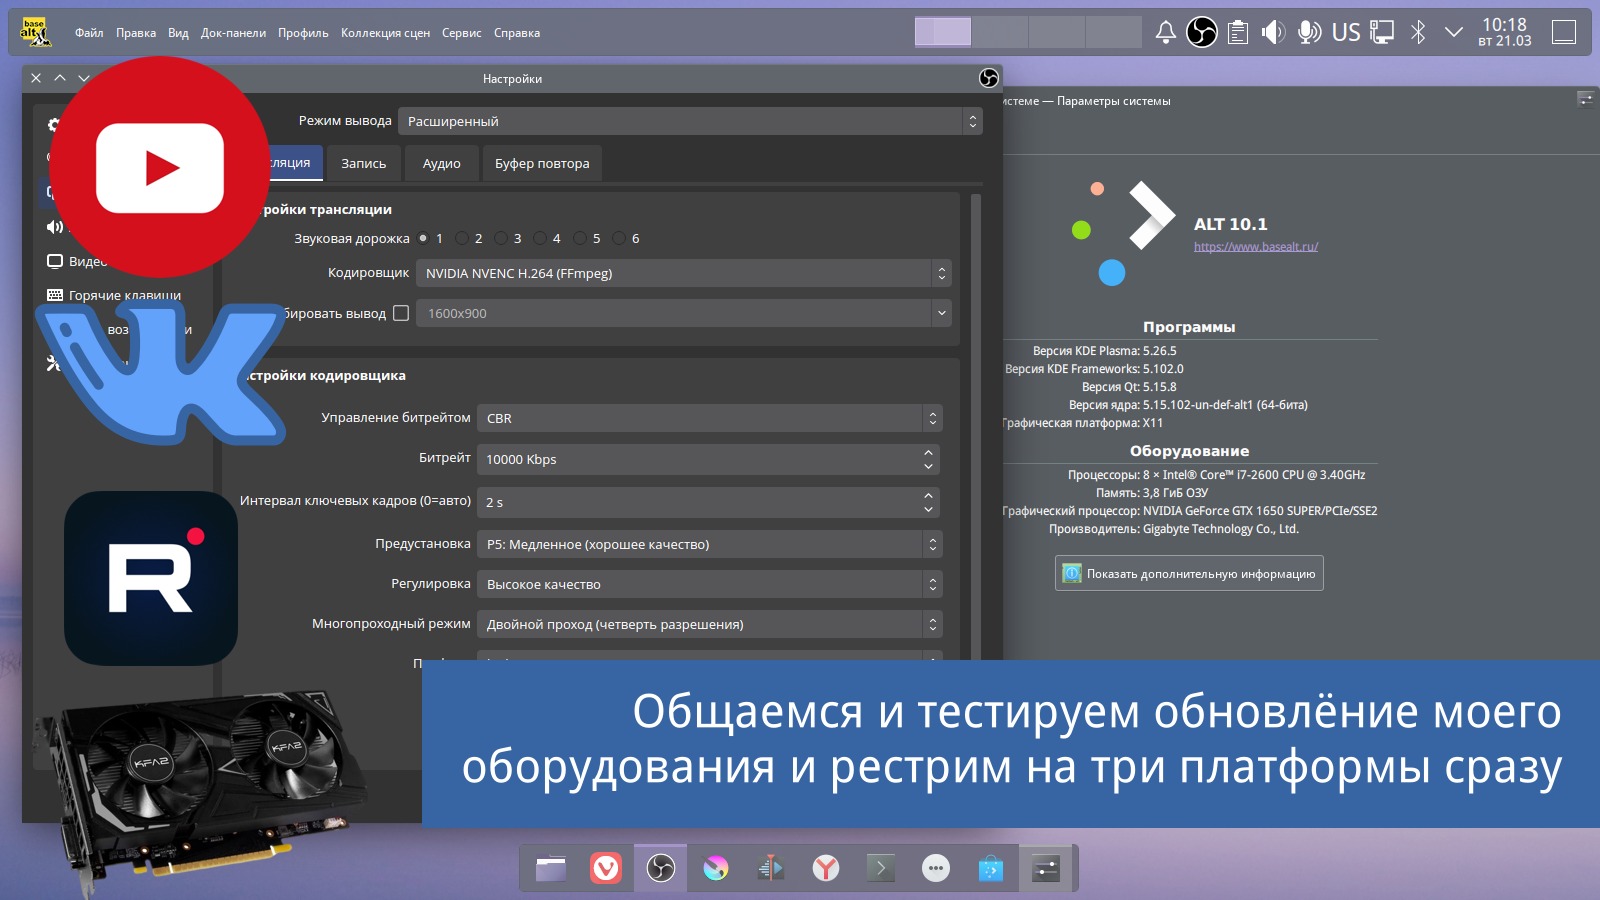Open Горячие клавиши settings section
The width and height of the screenshot is (1600, 900).
[x=122, y=294]
